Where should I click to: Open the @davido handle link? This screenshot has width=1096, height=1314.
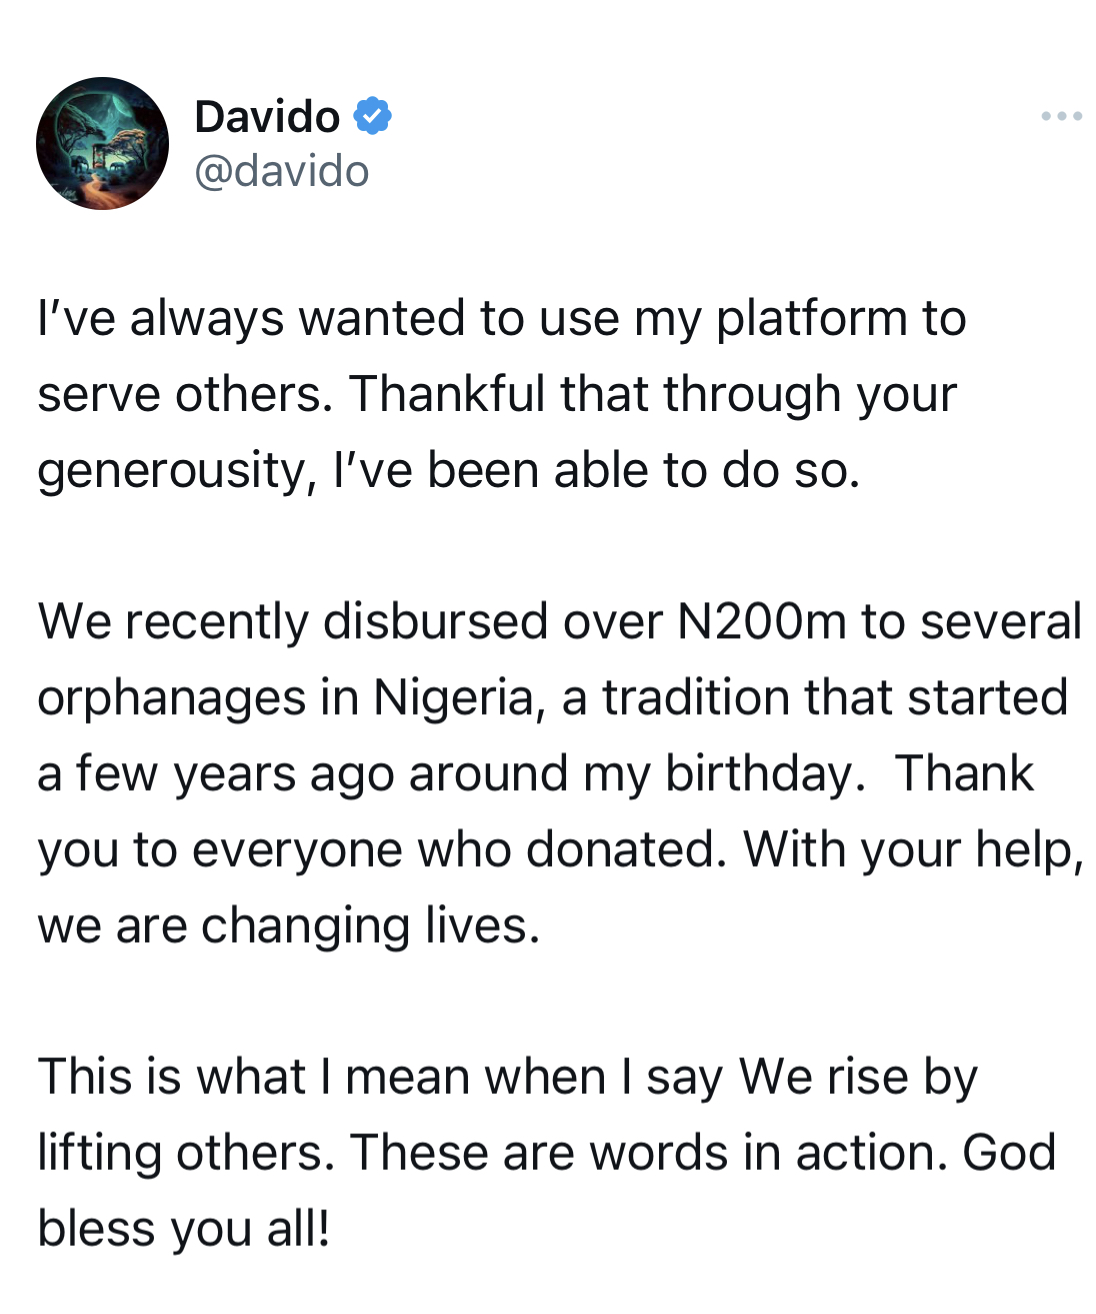[282, 171]
